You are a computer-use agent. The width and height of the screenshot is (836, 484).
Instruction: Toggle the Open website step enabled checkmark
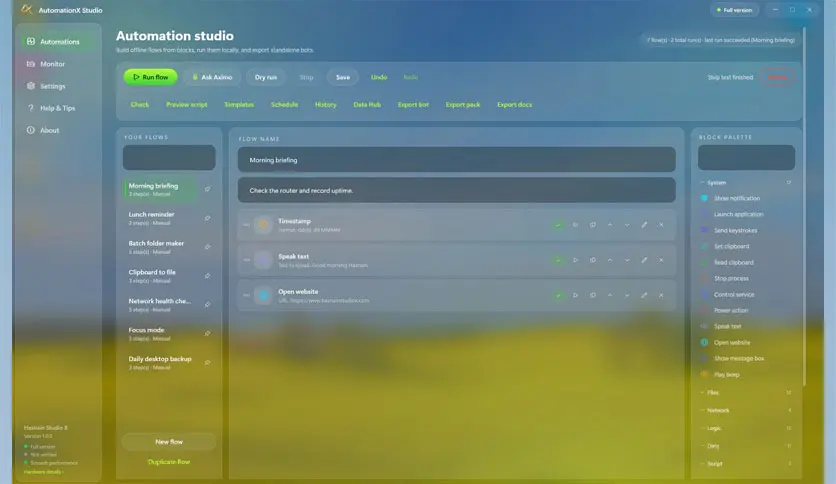point(558,295)
